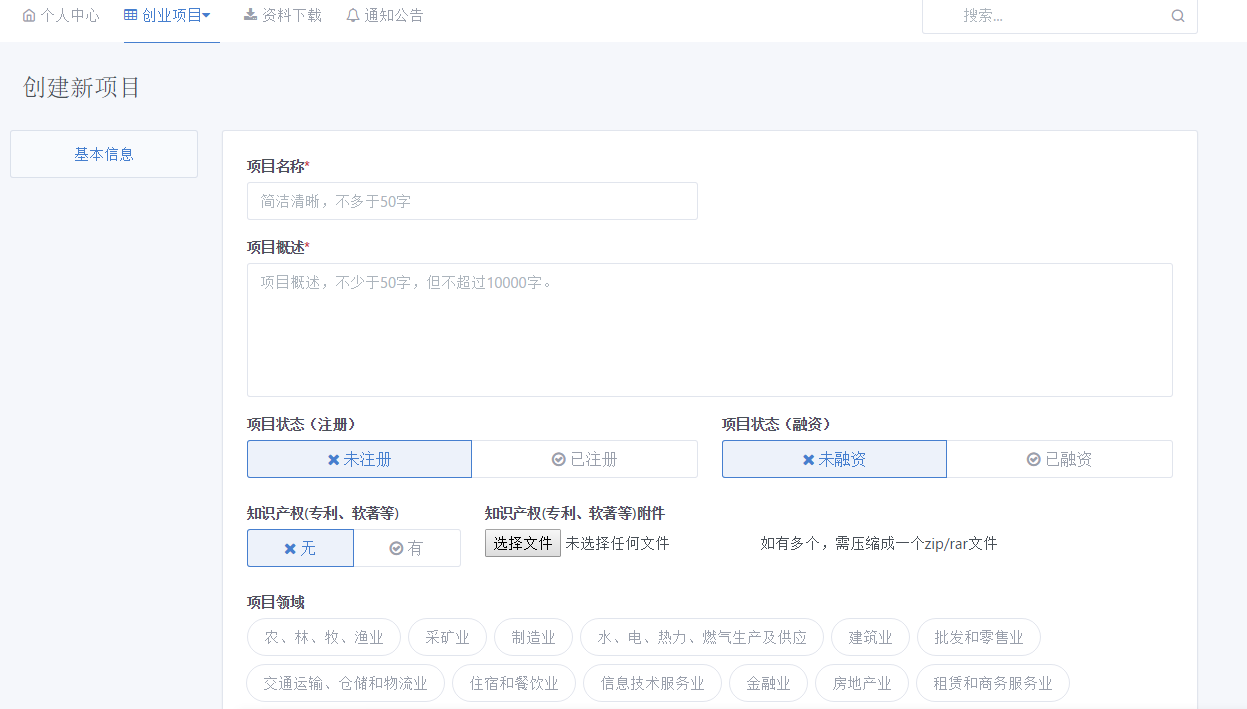1247x709 pixels.
Task: Set intellectual property to 有
Action: coord(407,548)
